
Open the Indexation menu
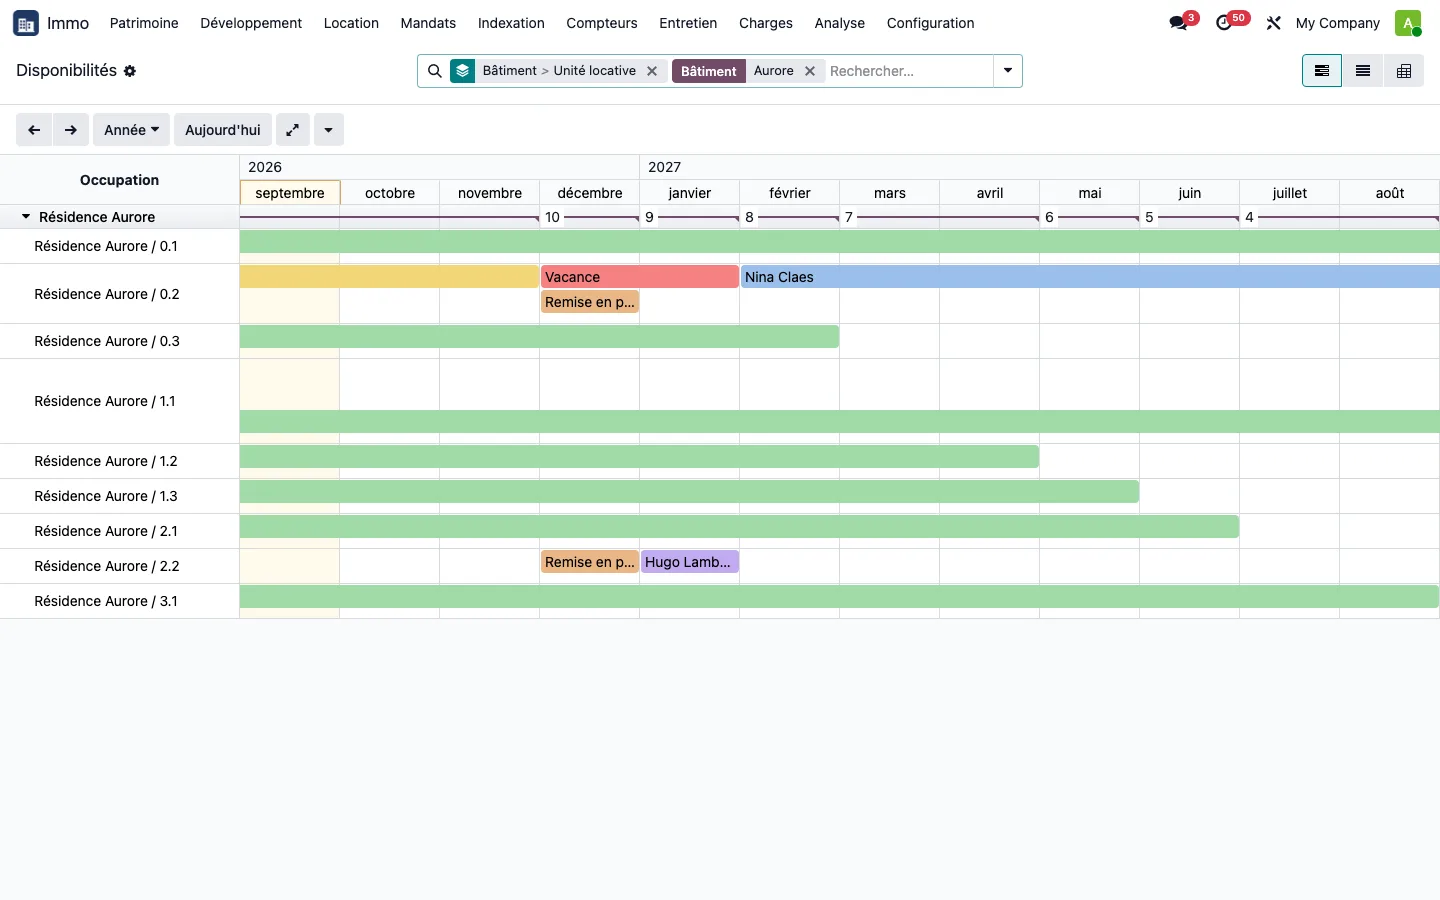coord(511,23)
